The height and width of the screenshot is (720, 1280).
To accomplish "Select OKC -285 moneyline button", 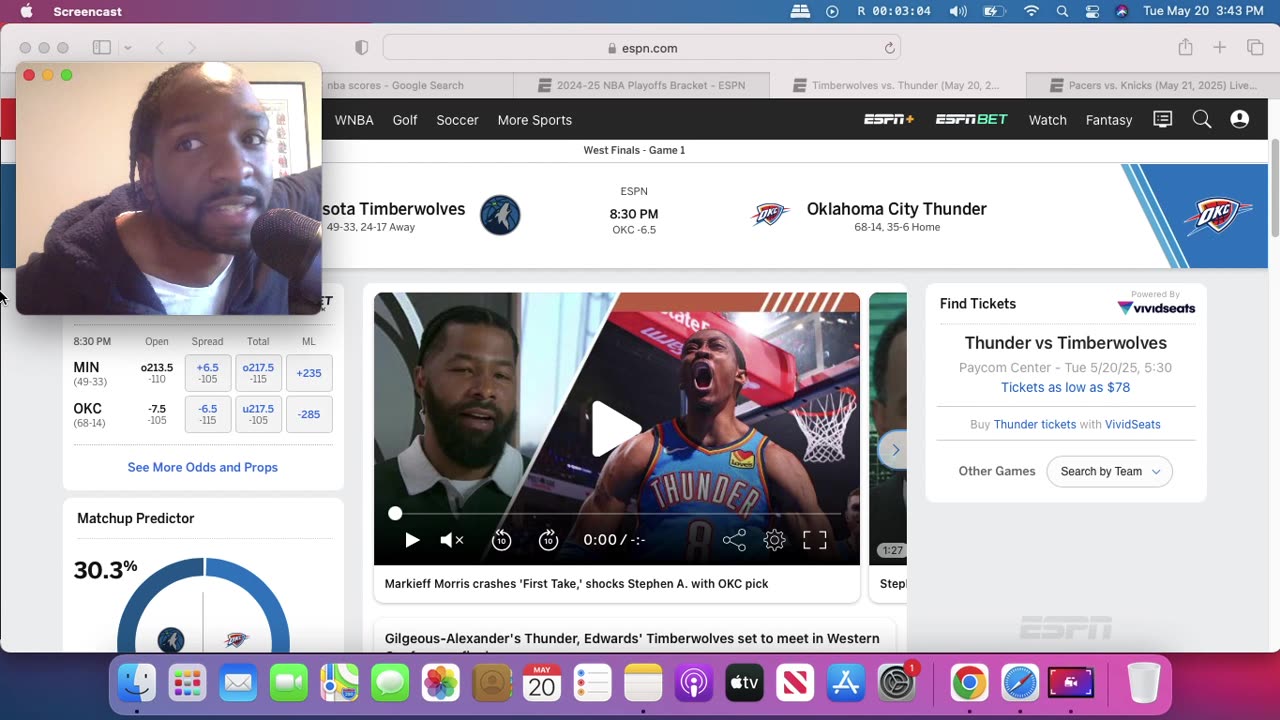I will (309, 414).
